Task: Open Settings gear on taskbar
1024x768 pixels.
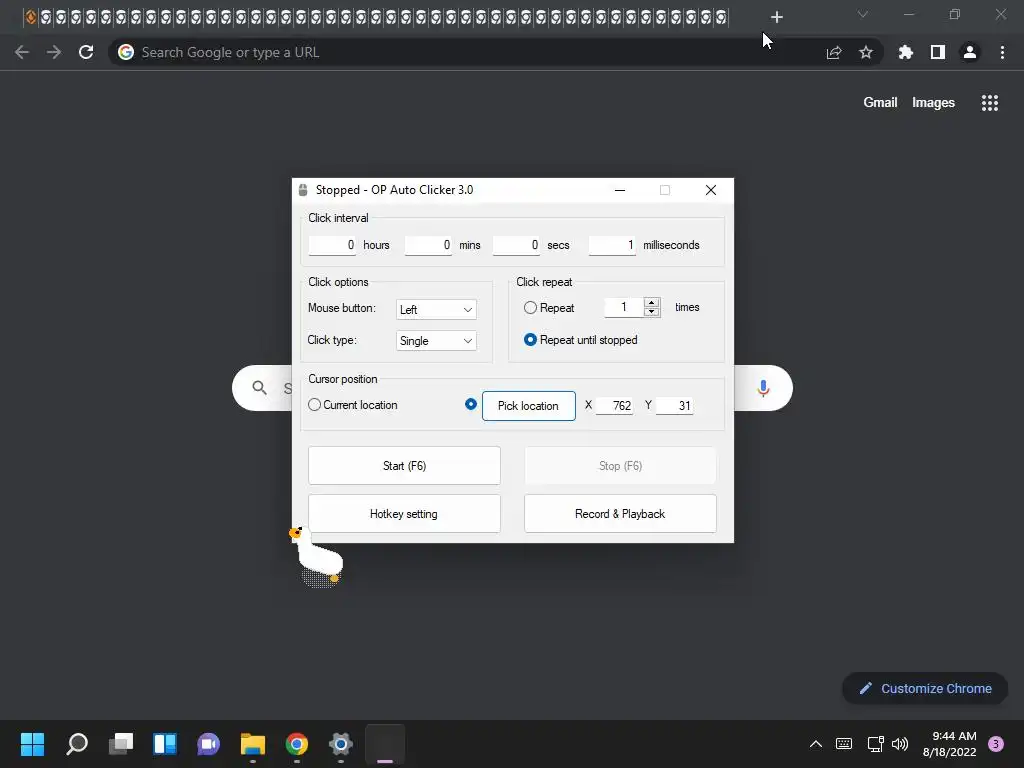Action: (340, 744)
